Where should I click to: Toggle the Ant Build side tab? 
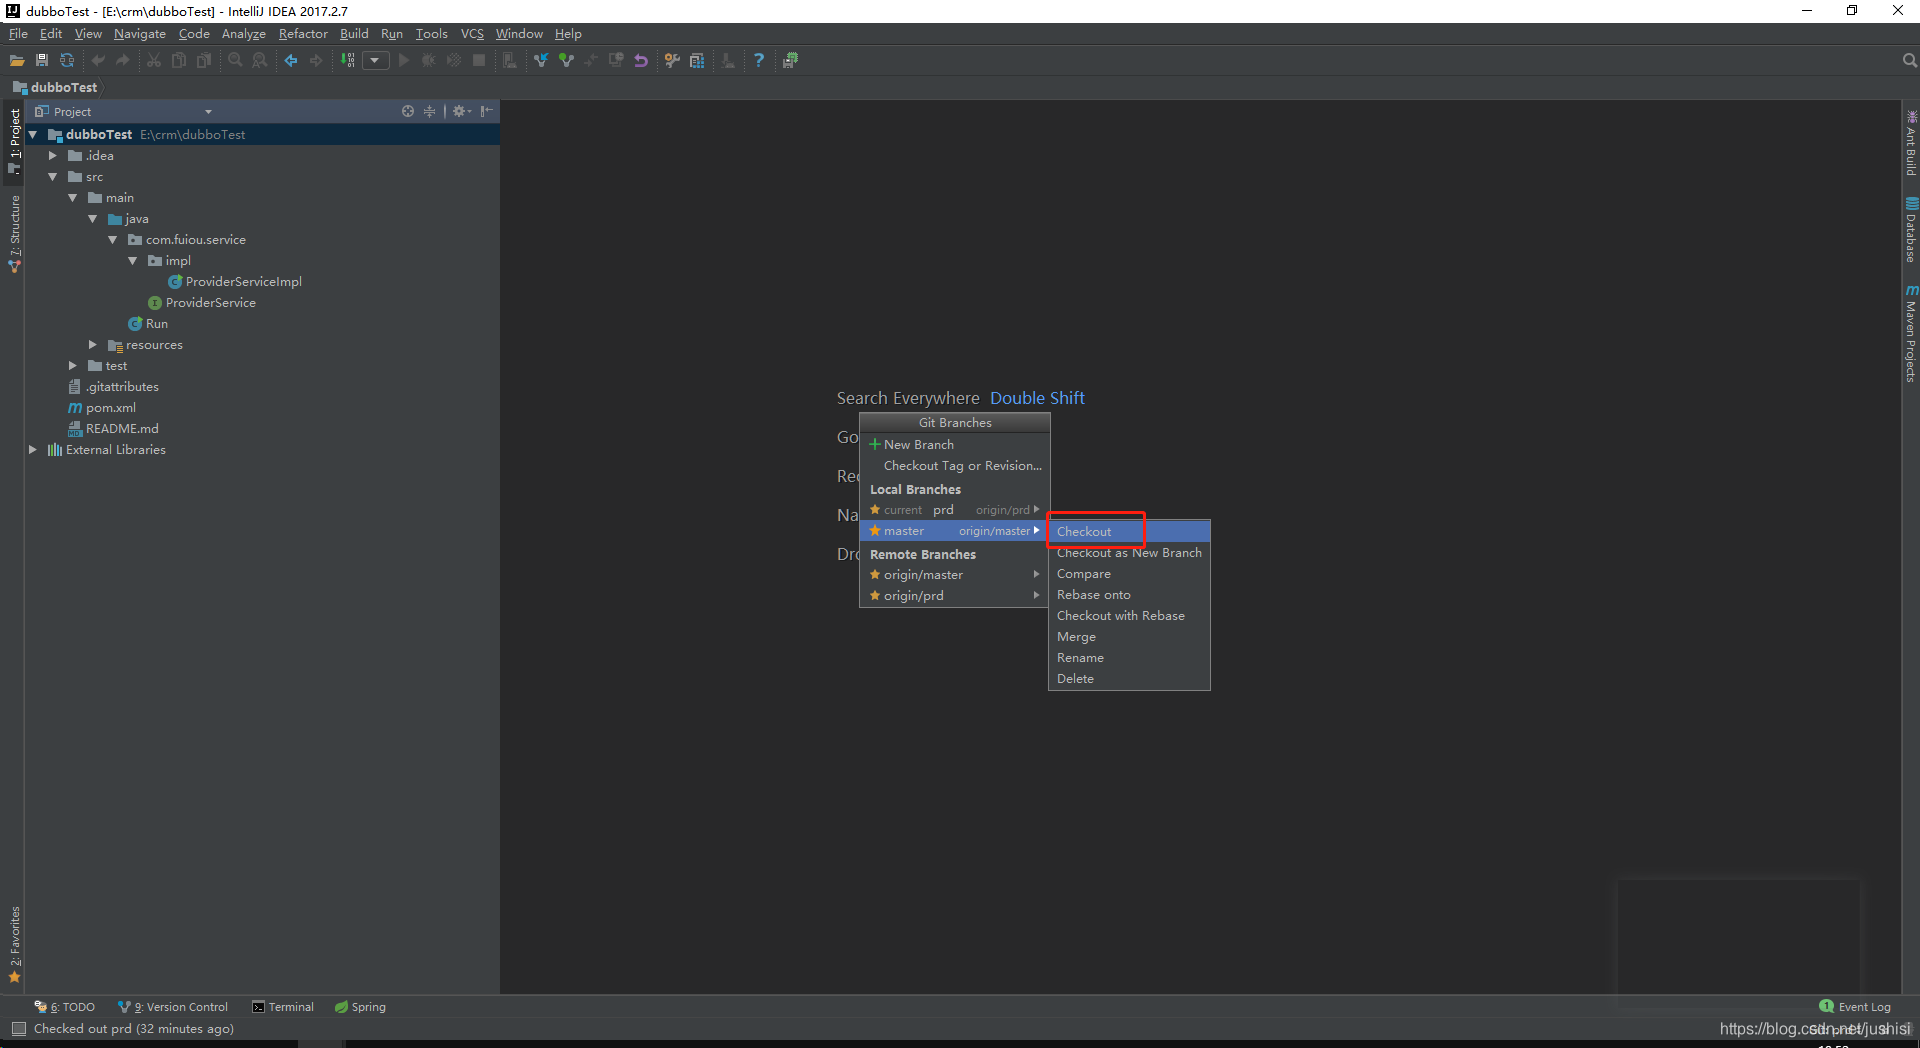pos(1911,143)
